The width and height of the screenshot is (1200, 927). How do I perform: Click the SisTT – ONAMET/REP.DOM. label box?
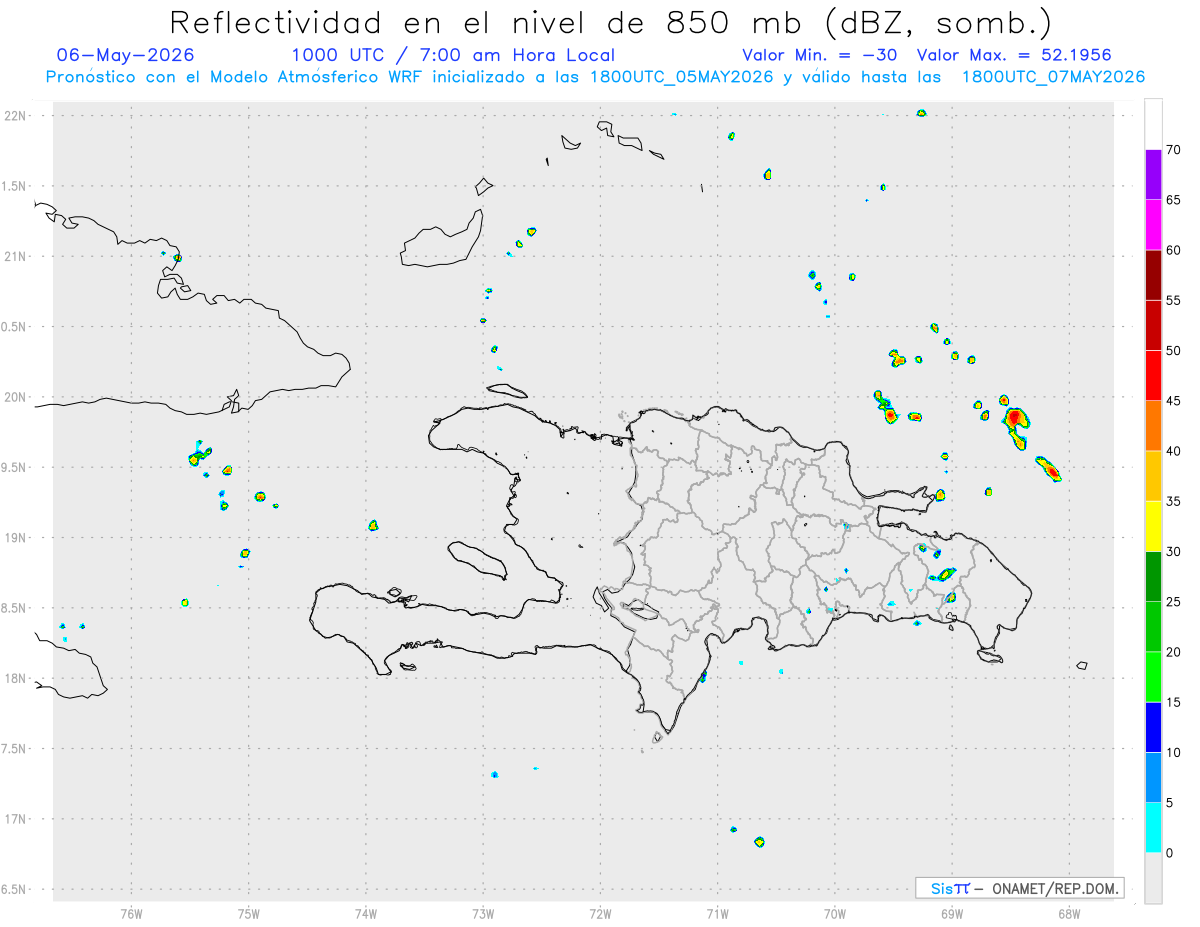pos(1019,888)
